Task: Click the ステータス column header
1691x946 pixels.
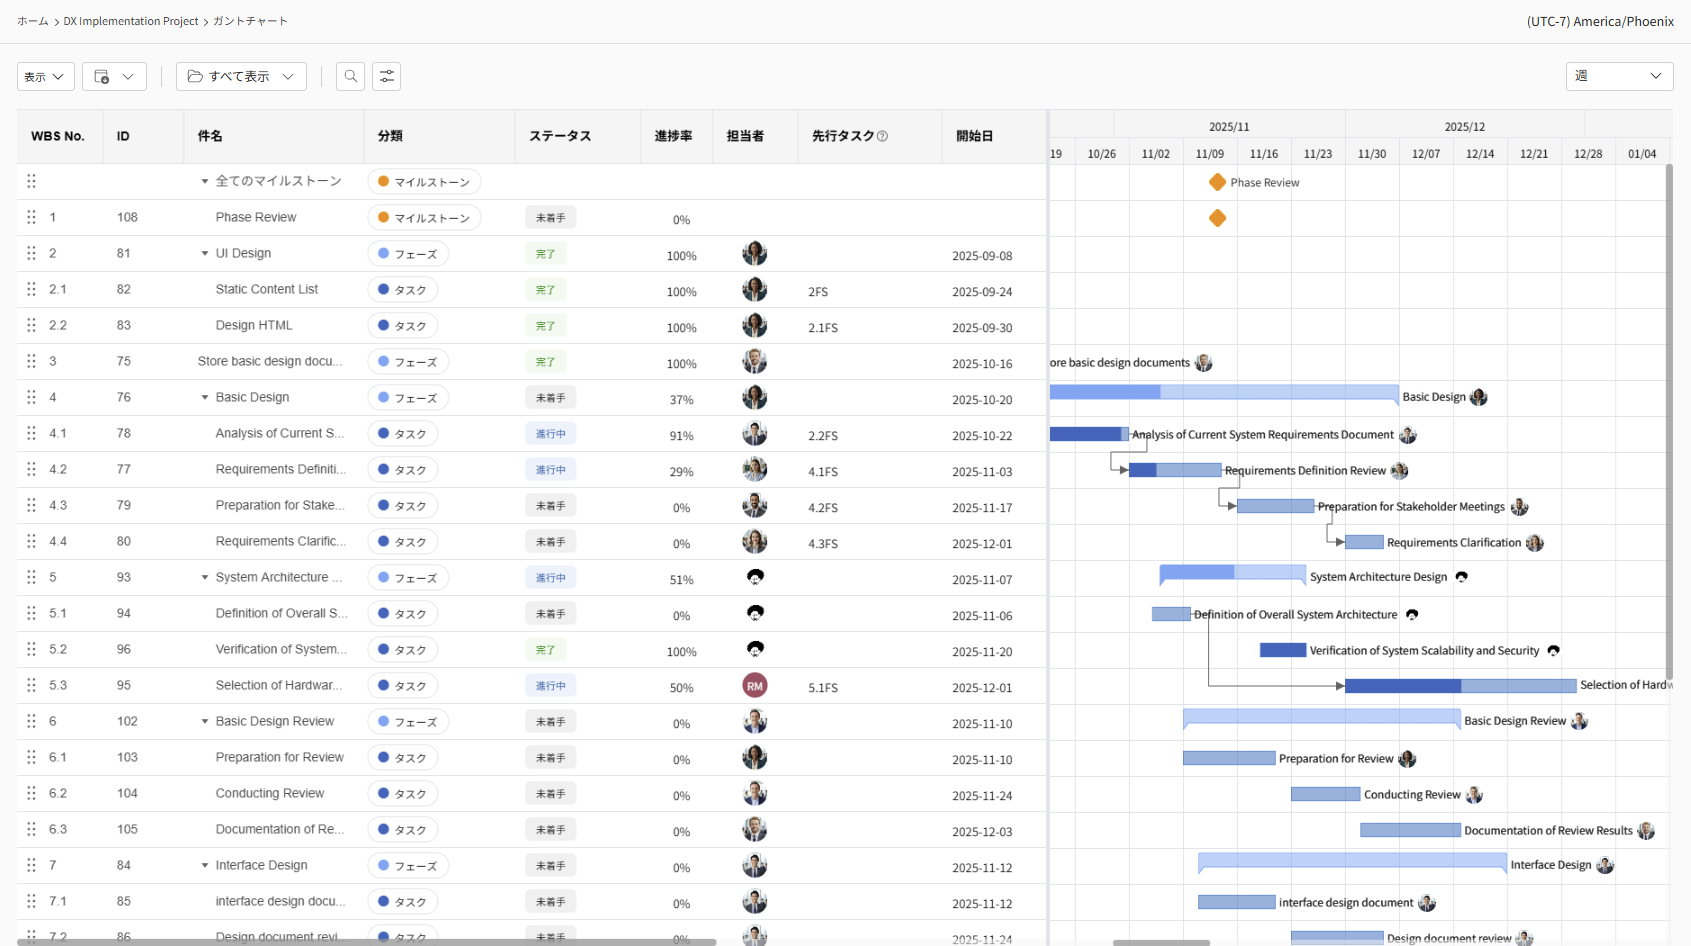Action: [x=560, y=136]
